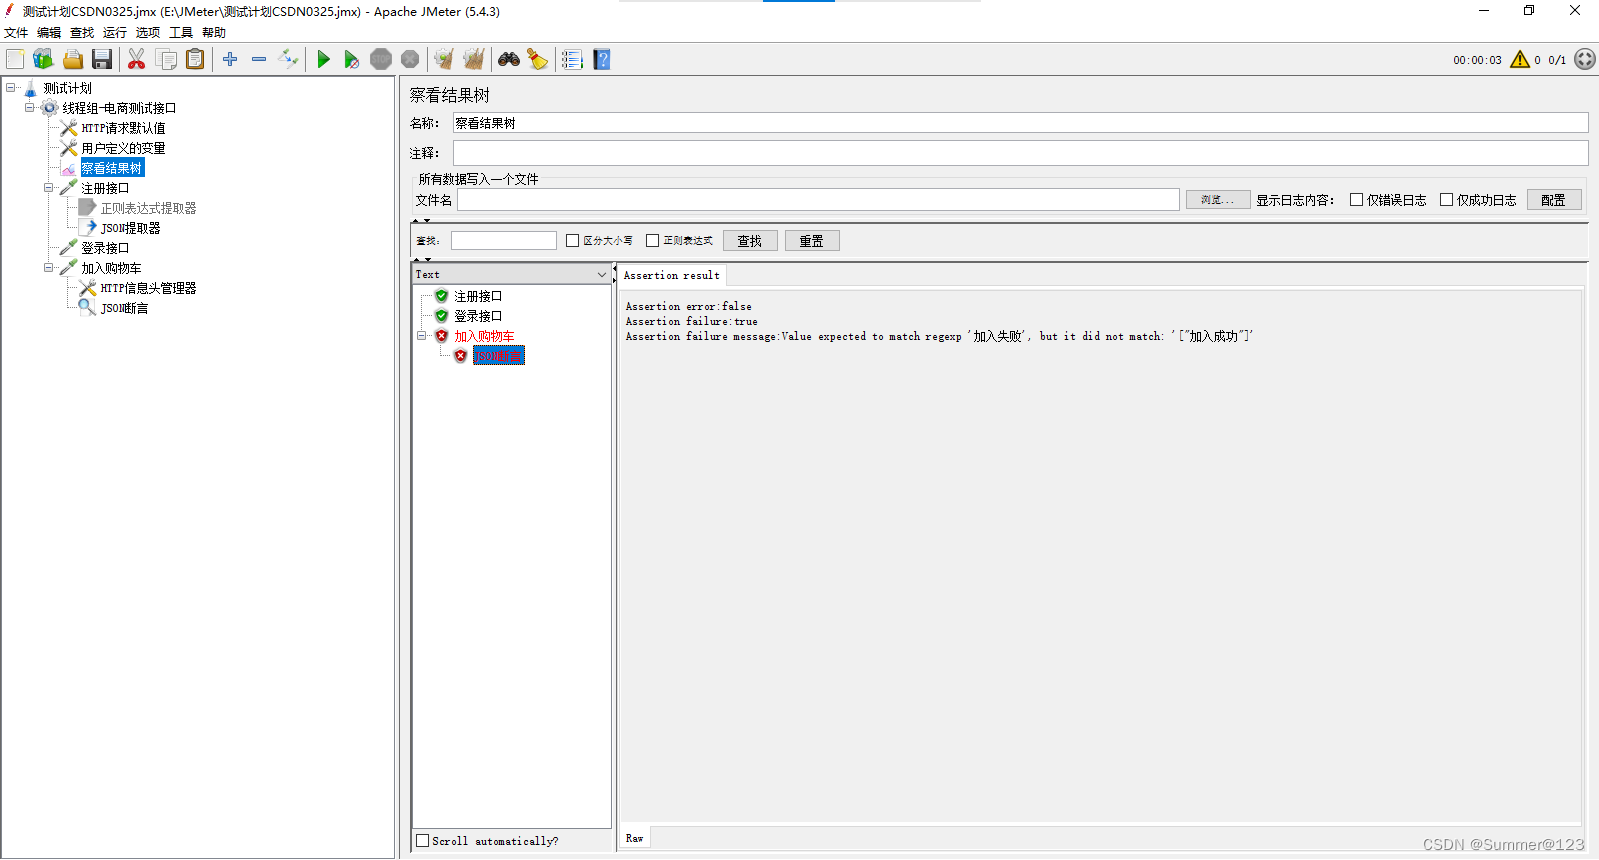Select 正则表达式提取器 tree item

pos(148,208)
